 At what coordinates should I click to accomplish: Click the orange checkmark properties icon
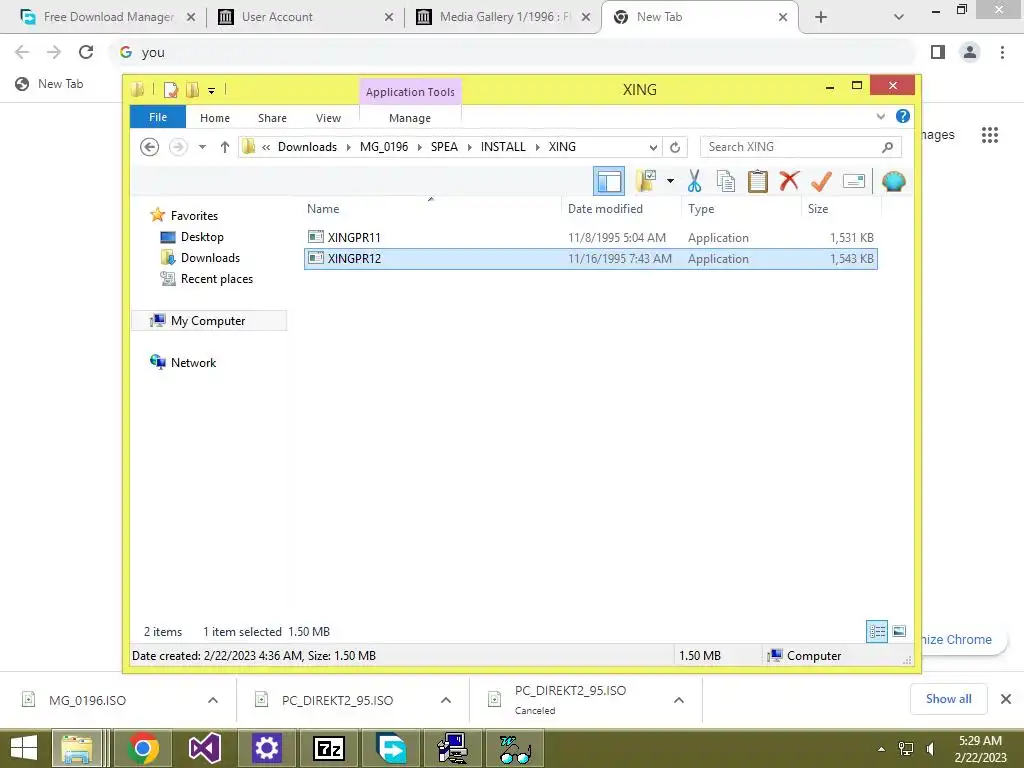tap(821, 181)
